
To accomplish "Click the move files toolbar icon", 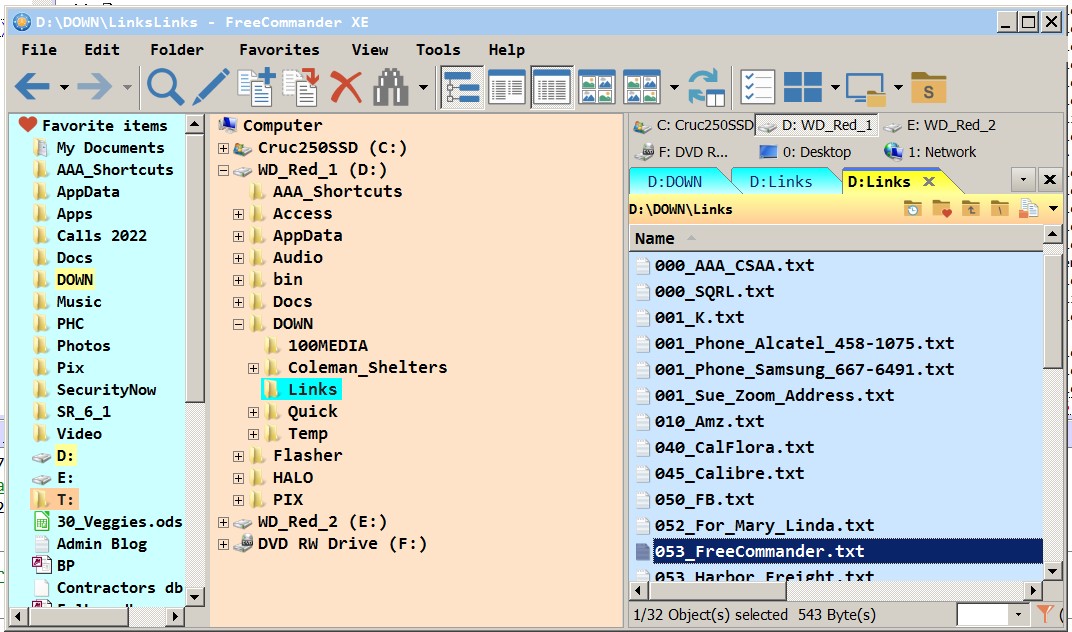I will 302,87.
